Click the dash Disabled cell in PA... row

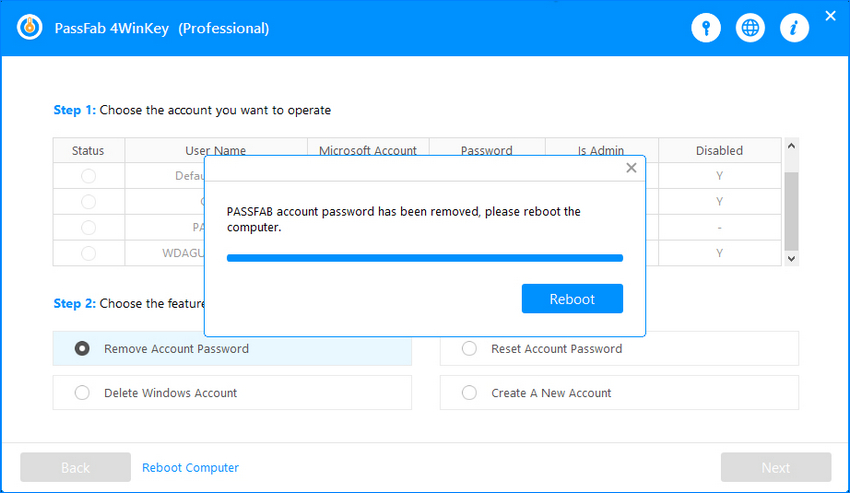pyautogui.click(x=719, y=227)
